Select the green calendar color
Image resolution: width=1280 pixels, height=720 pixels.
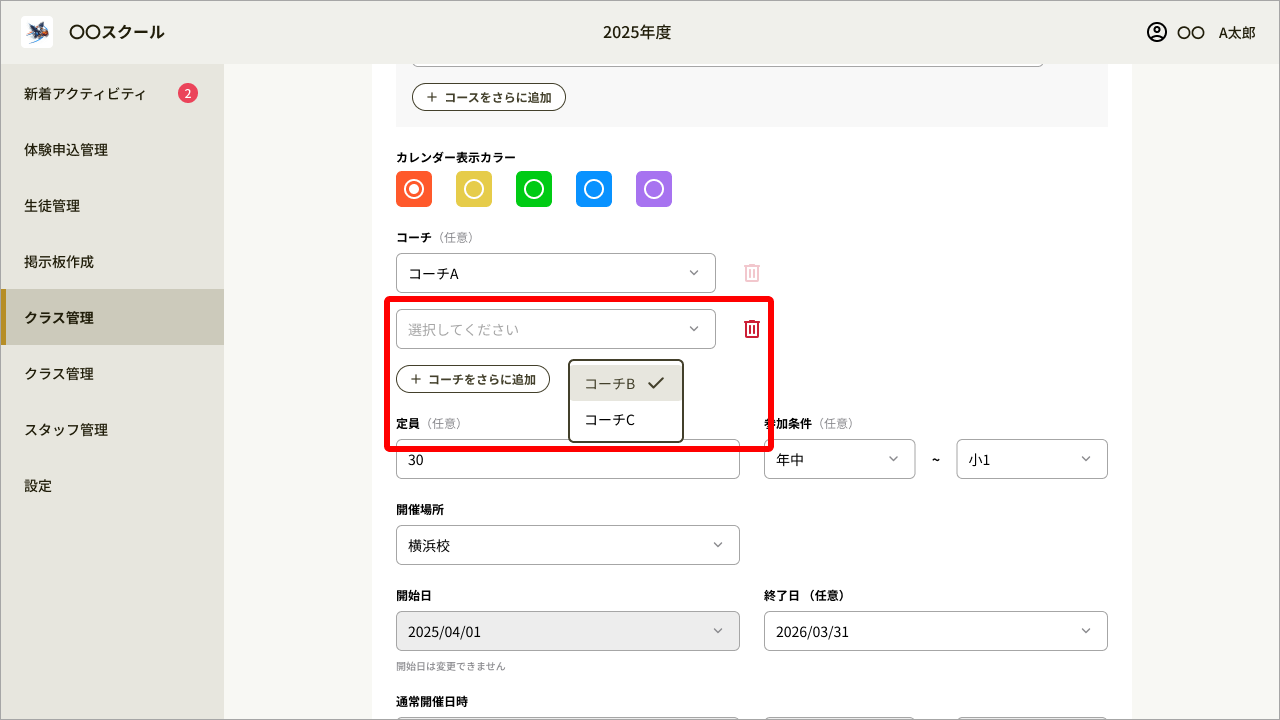534,189
